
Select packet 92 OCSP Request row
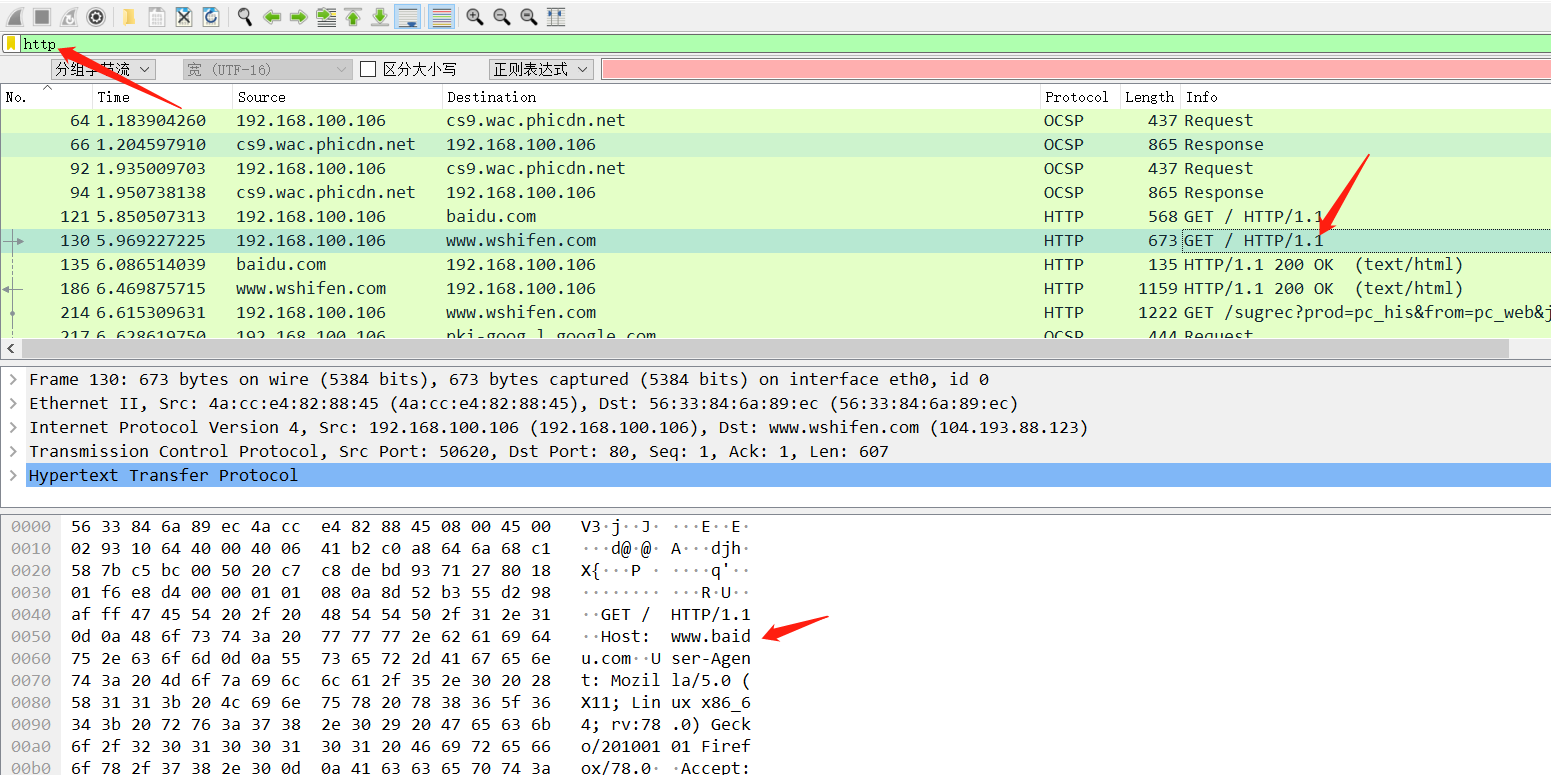pos(775,168)
